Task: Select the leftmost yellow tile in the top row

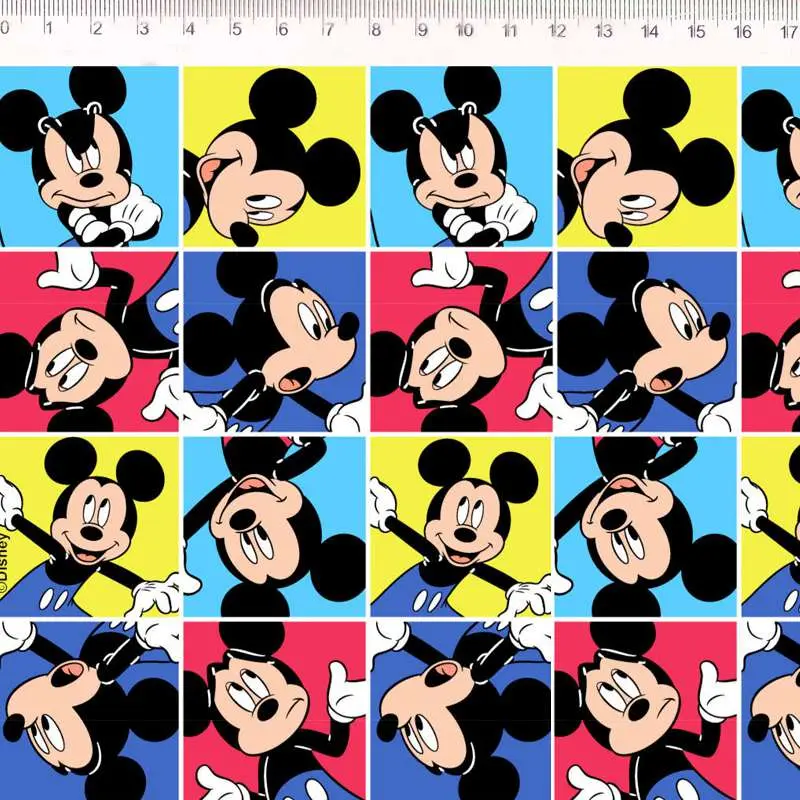Action: click(274, 156)
